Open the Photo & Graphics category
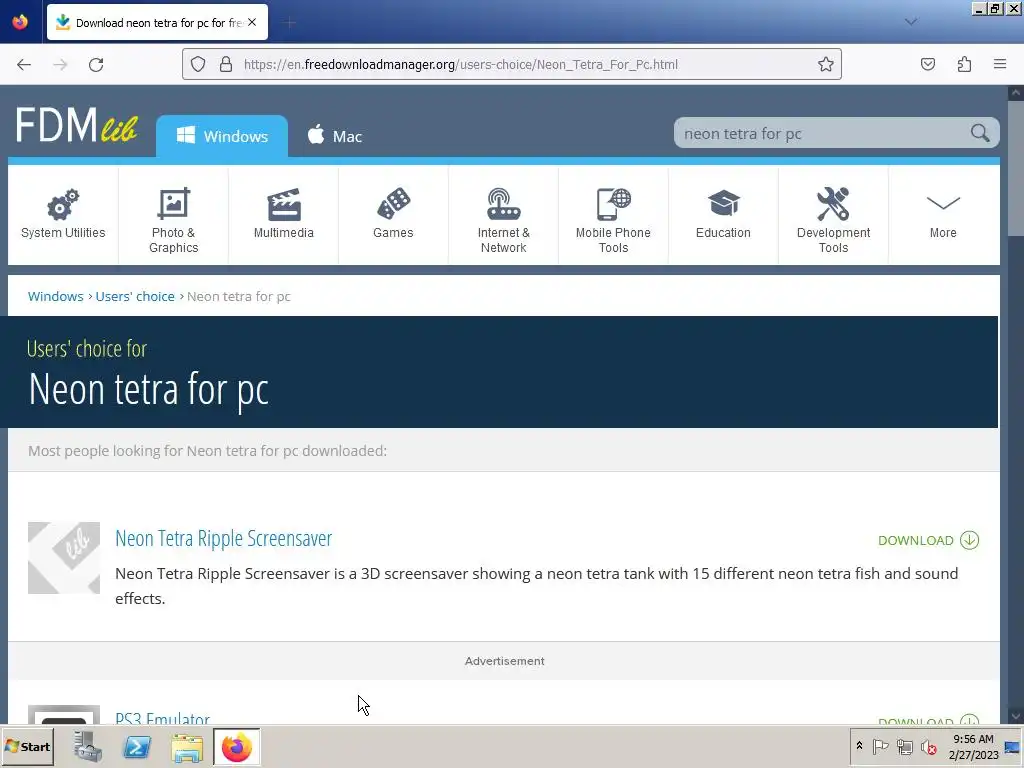The image size is (1024, 768). (173, 214)
